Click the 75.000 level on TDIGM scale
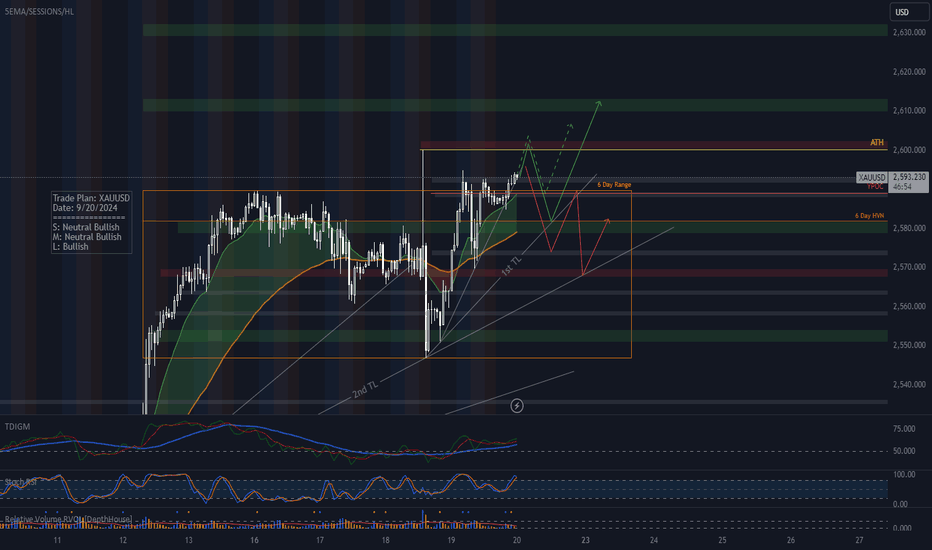Screen dimensions: 932x550 click(x=904, y=429)
